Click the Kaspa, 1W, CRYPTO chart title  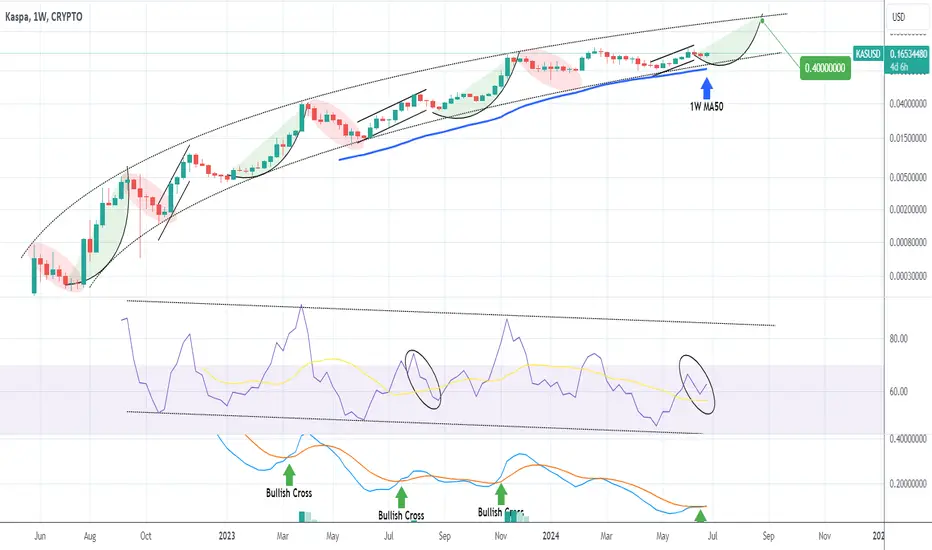click(43, 17)
